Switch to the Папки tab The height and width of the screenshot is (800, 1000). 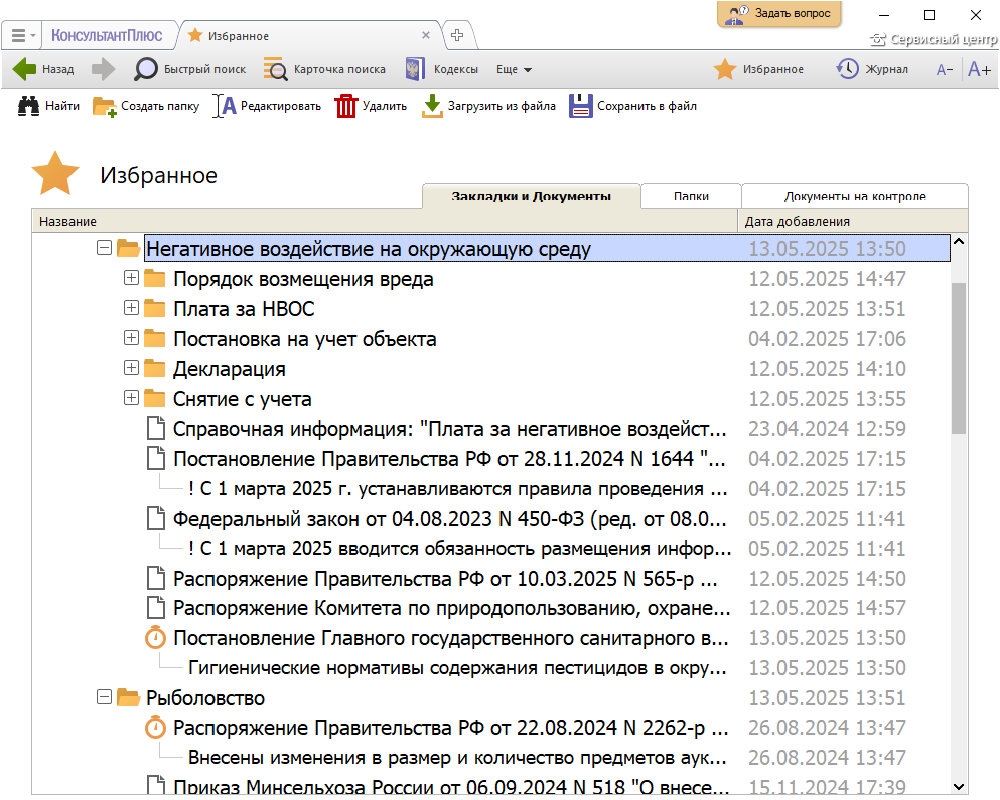(691, 196)
